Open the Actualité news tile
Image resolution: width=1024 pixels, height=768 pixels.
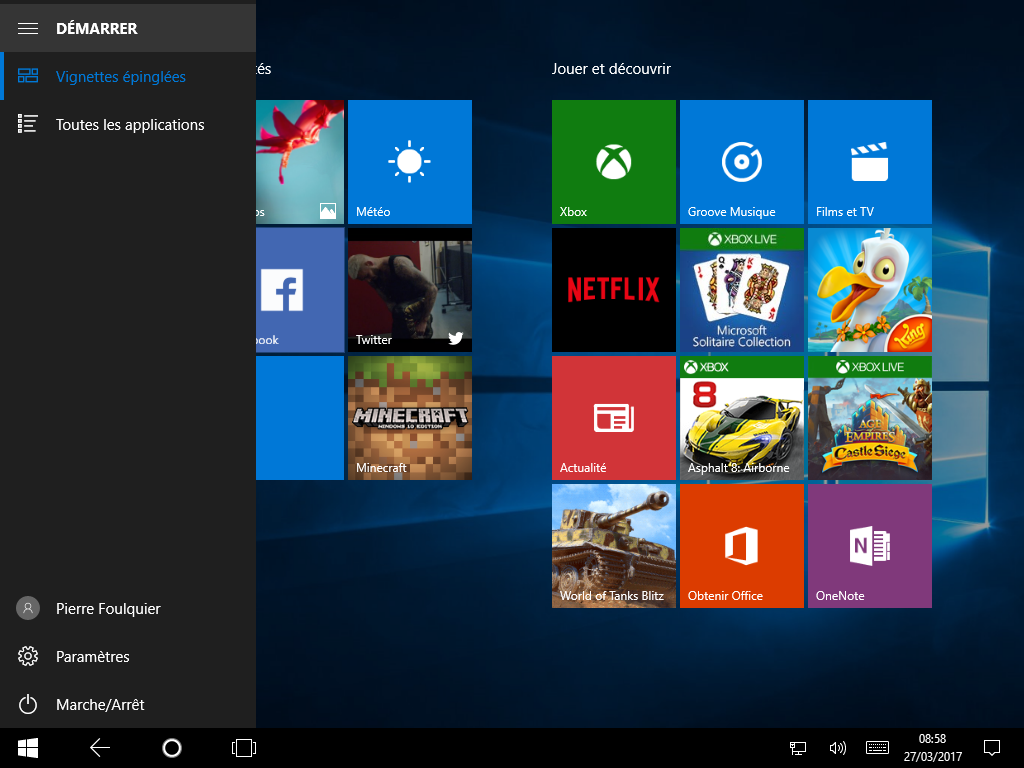click(613, 418)
